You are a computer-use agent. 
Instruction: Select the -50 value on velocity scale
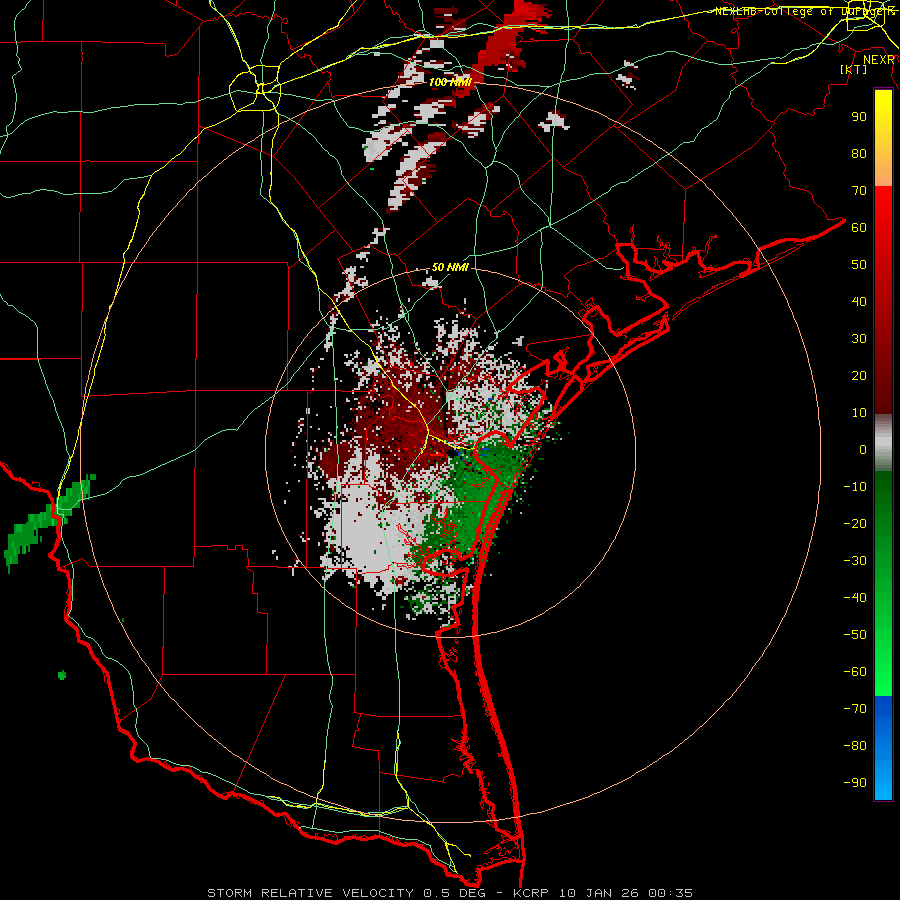coord(855,635)
